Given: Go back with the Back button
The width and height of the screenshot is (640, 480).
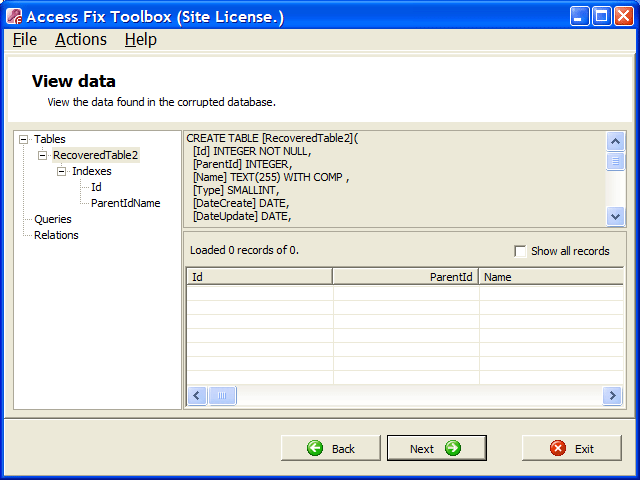Looking at the screenshot, I should pos(331,448).
